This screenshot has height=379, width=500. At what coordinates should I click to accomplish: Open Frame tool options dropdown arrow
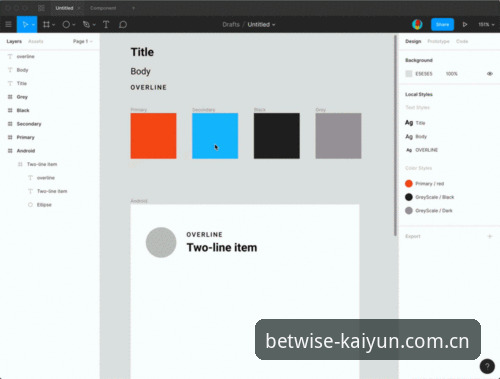(53, 25)
